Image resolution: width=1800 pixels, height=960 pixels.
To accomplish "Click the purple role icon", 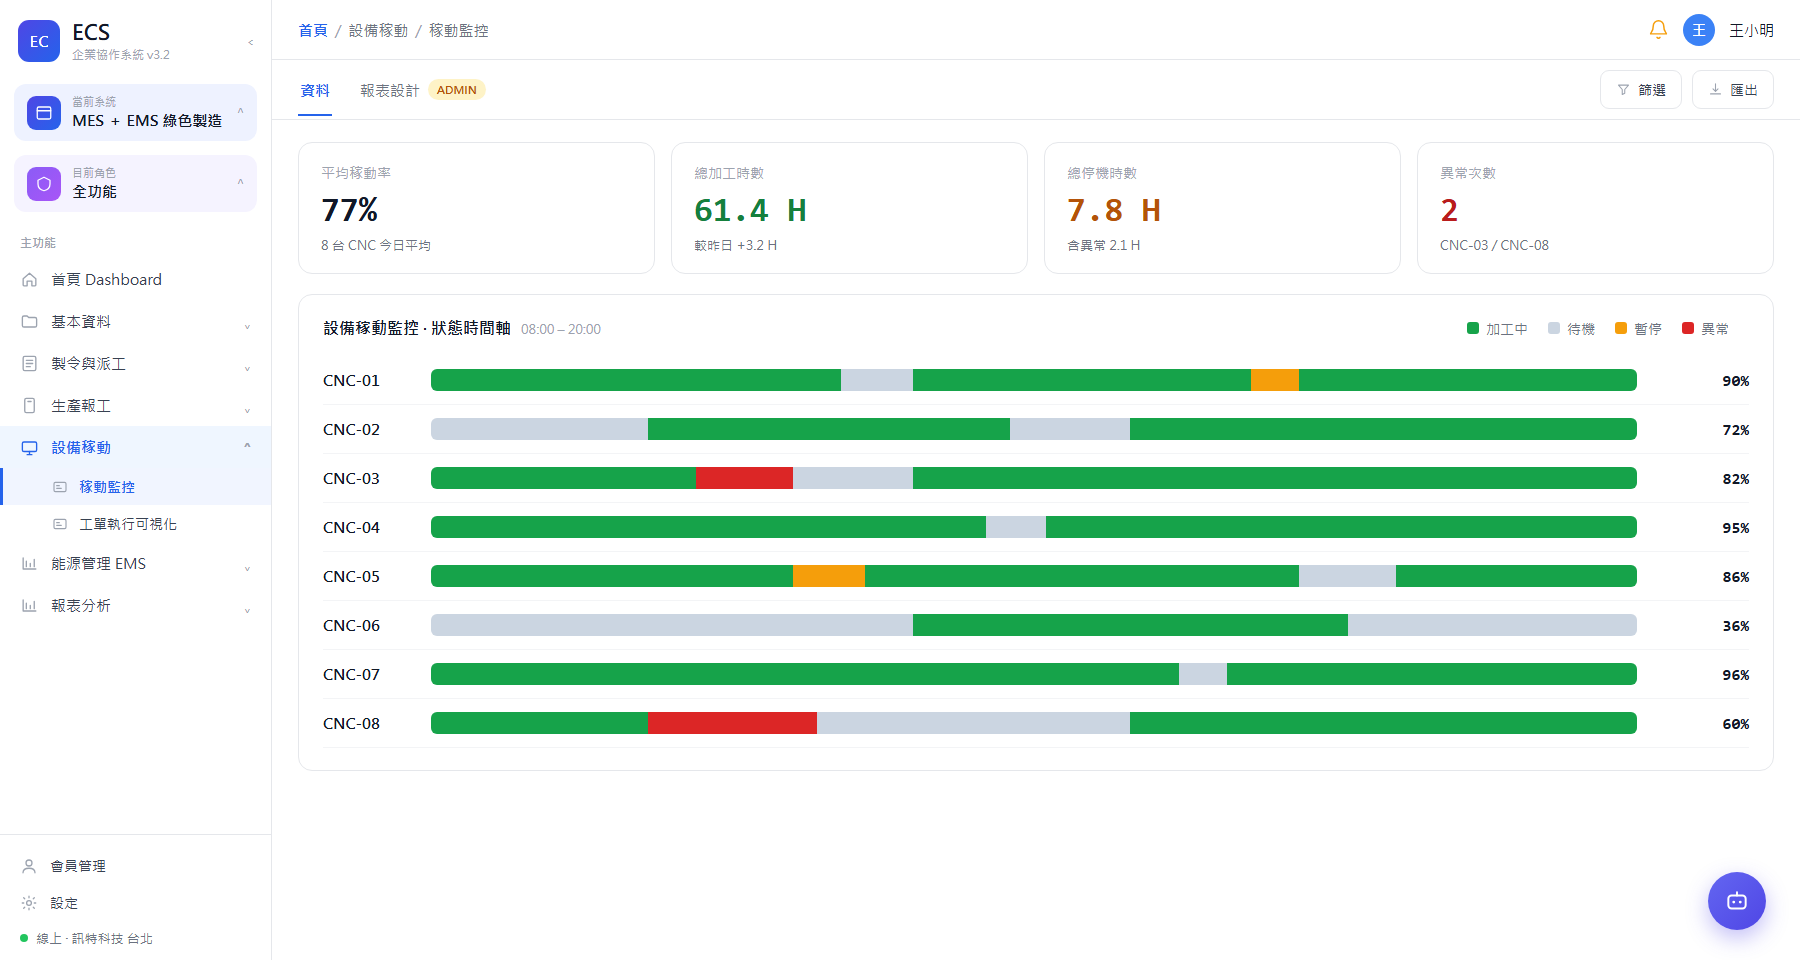I will (x=44, y=184).
